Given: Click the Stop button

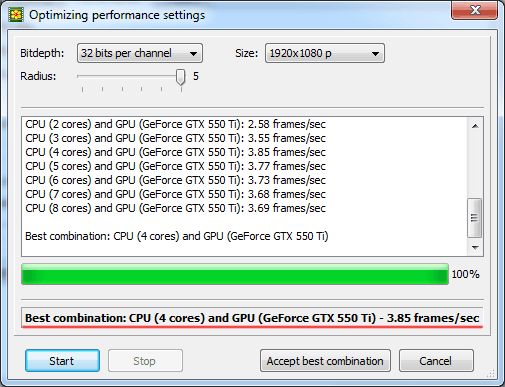Looking at the screenshot, I should [145, 361].
